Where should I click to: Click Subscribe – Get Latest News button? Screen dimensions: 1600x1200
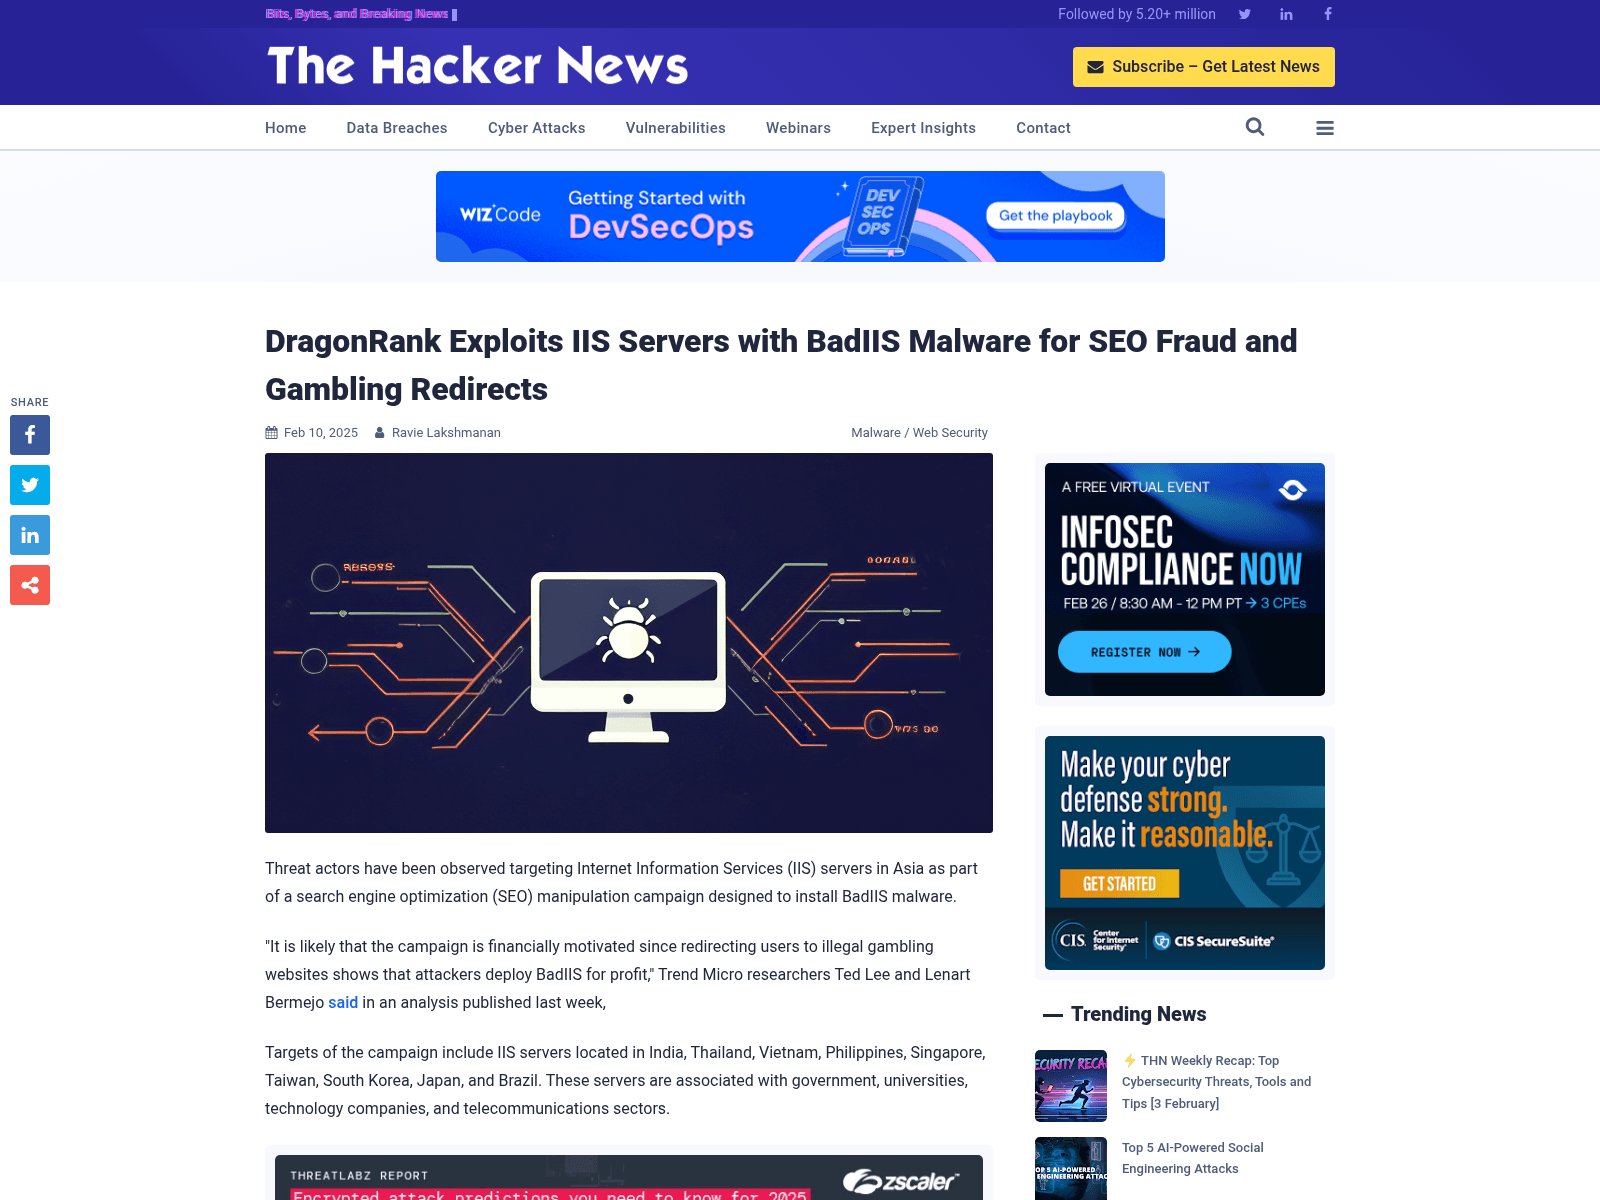pos(1204,67)
